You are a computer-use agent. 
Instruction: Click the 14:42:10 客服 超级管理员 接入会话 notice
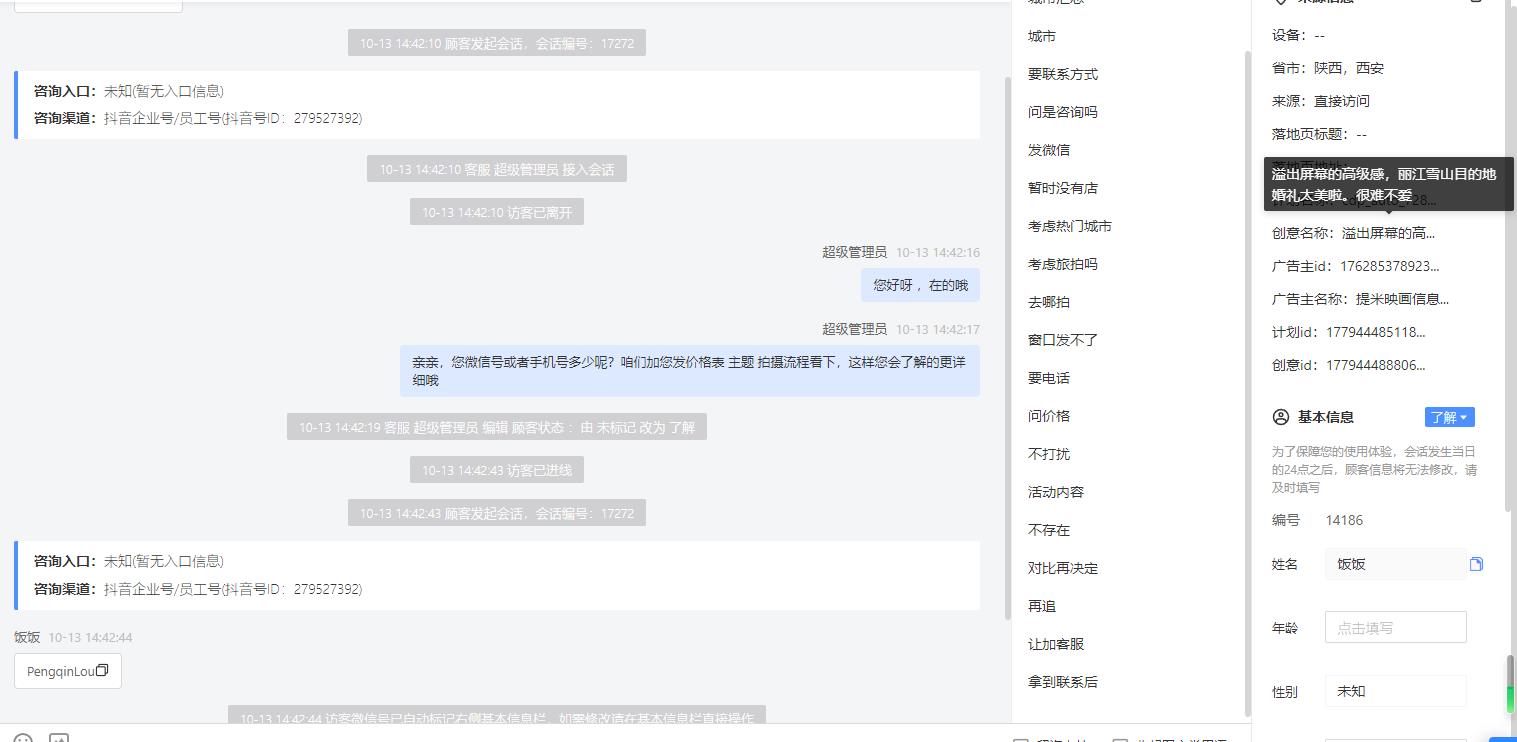point(497,169)
